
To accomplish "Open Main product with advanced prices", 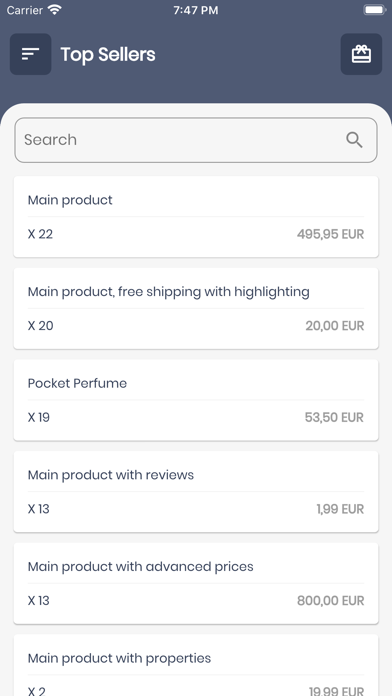I will pos(196,583).
